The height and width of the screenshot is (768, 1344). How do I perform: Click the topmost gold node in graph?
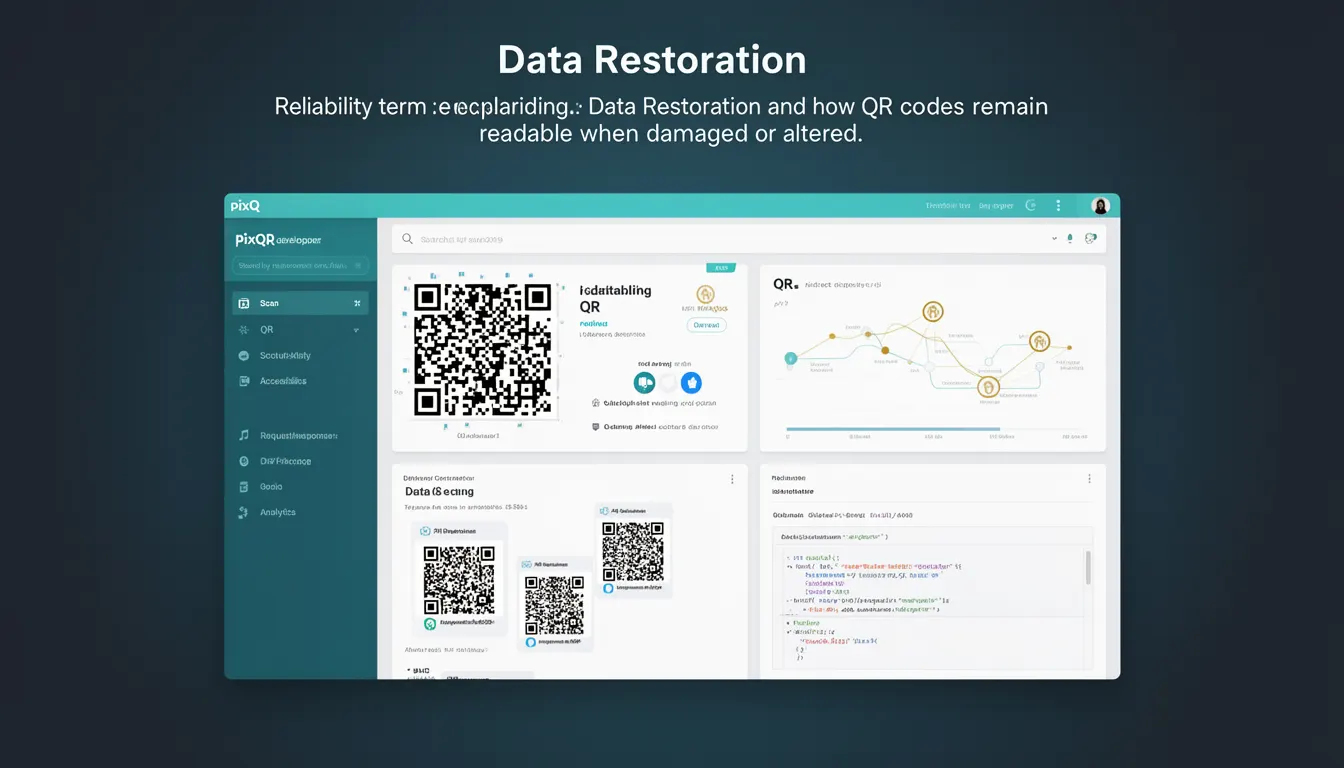pos(933,312)
